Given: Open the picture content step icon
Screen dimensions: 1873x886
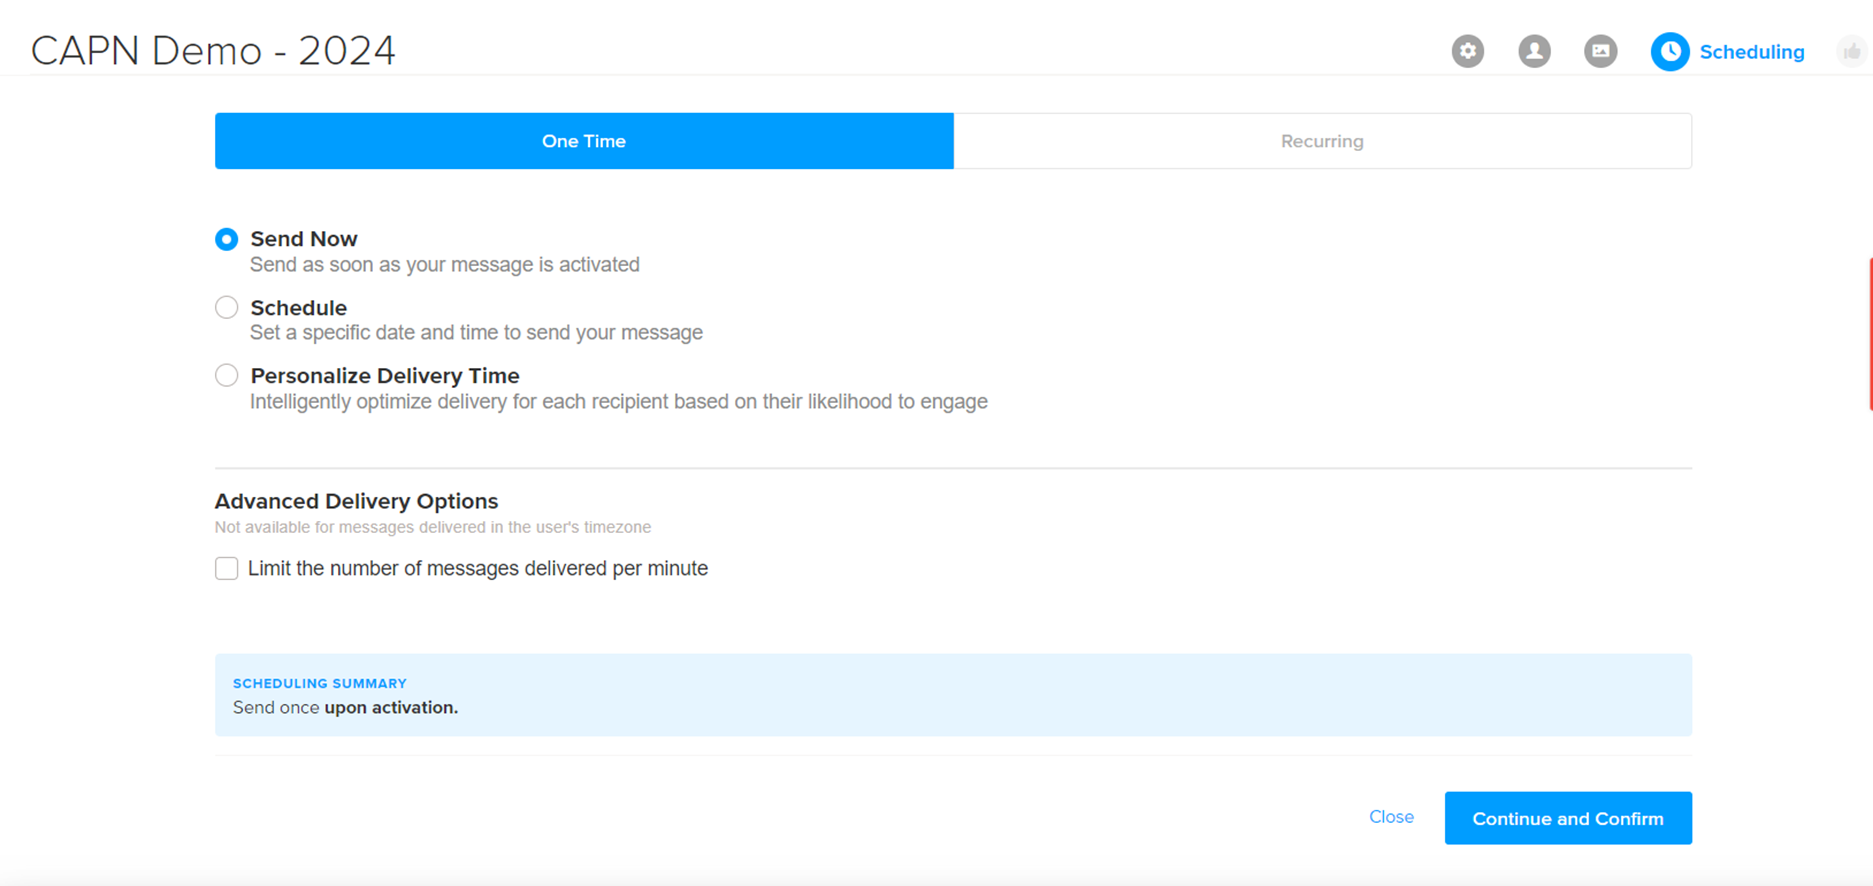Looking at the screenshot, I should 1600,51.
